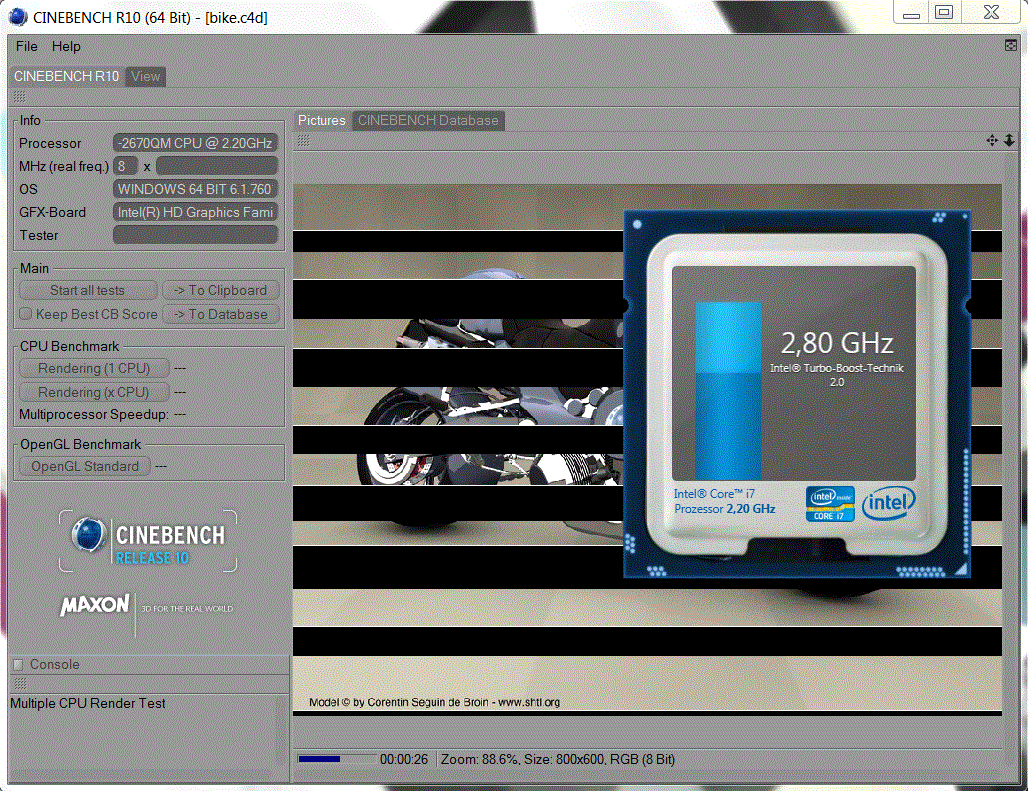The image size is (1028, 791).
Task: Click the MHz core count field showing 8
Action: (x=125, y=166)
